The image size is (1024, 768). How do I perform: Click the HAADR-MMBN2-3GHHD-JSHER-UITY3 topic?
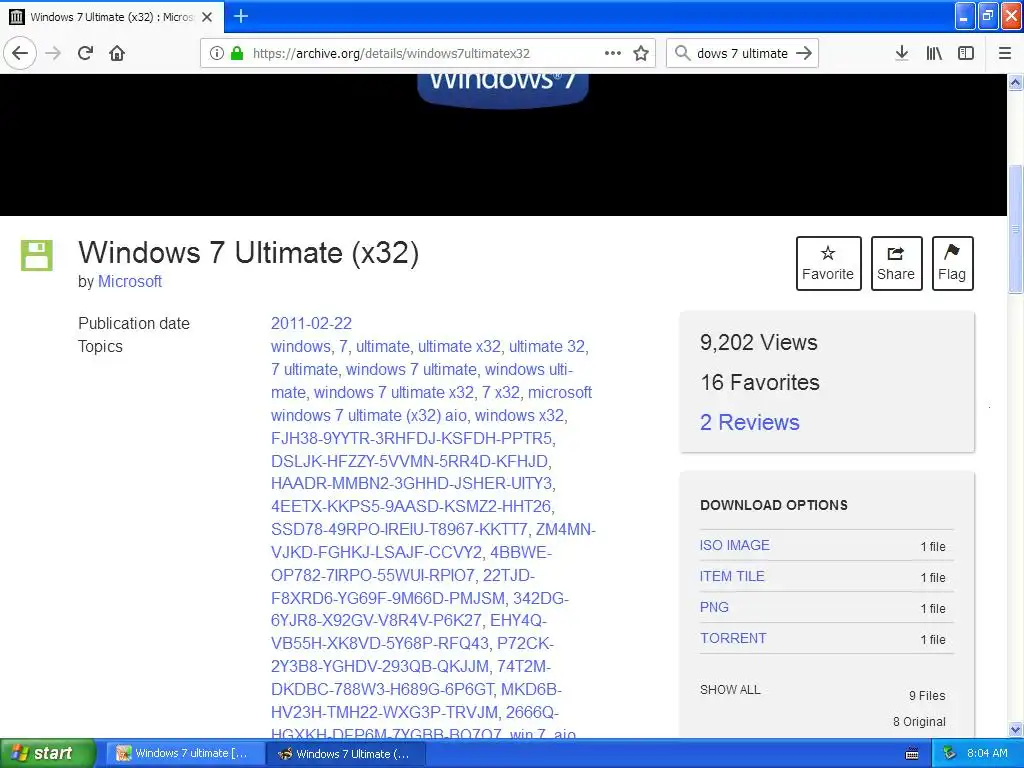point(412,483)
